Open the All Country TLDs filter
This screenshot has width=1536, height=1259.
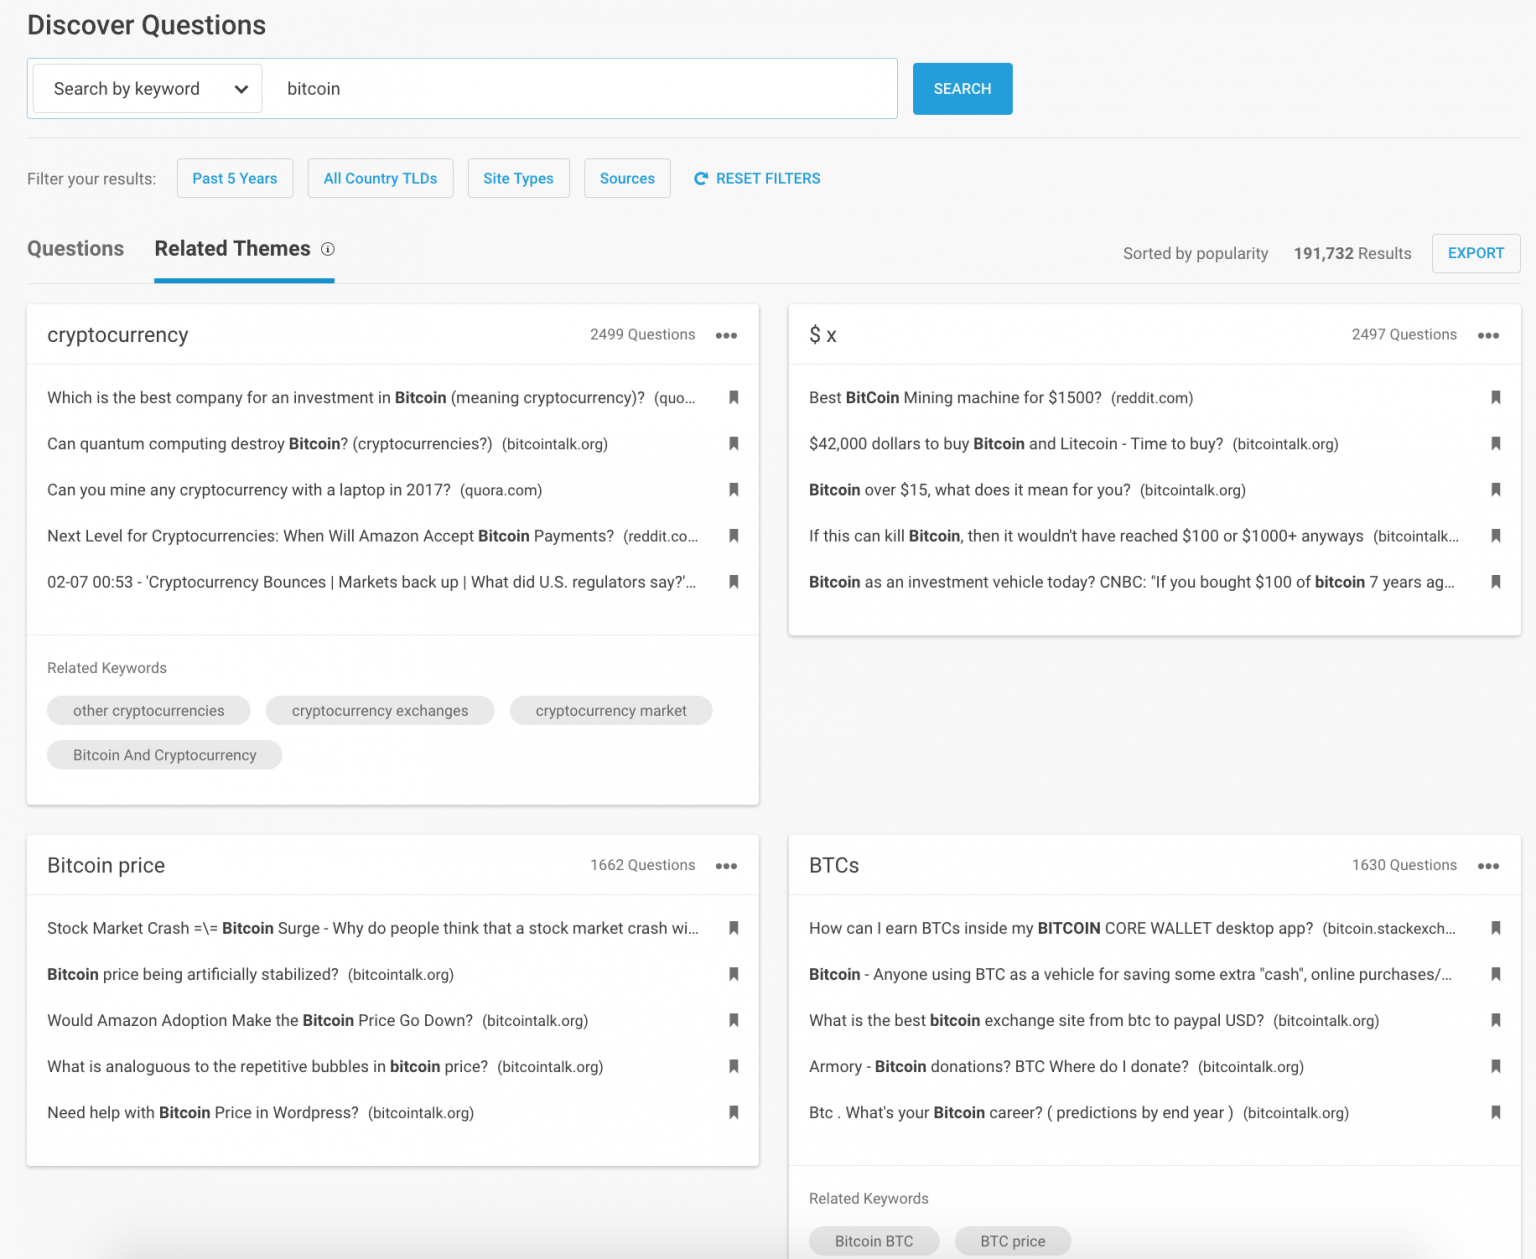380,179
